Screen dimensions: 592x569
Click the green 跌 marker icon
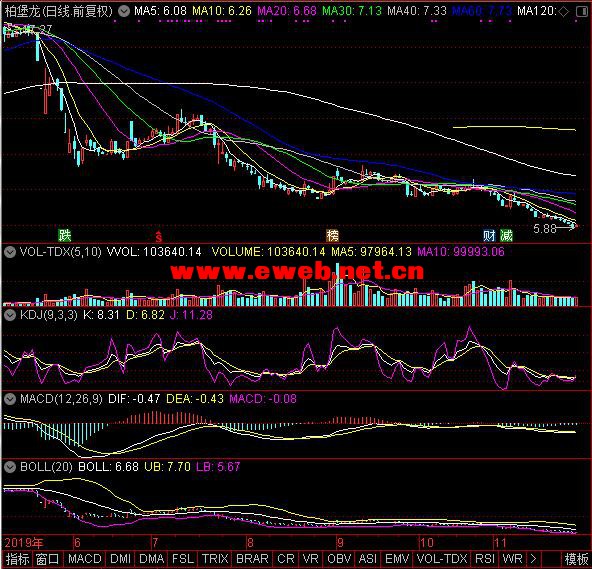coord(65,235)
